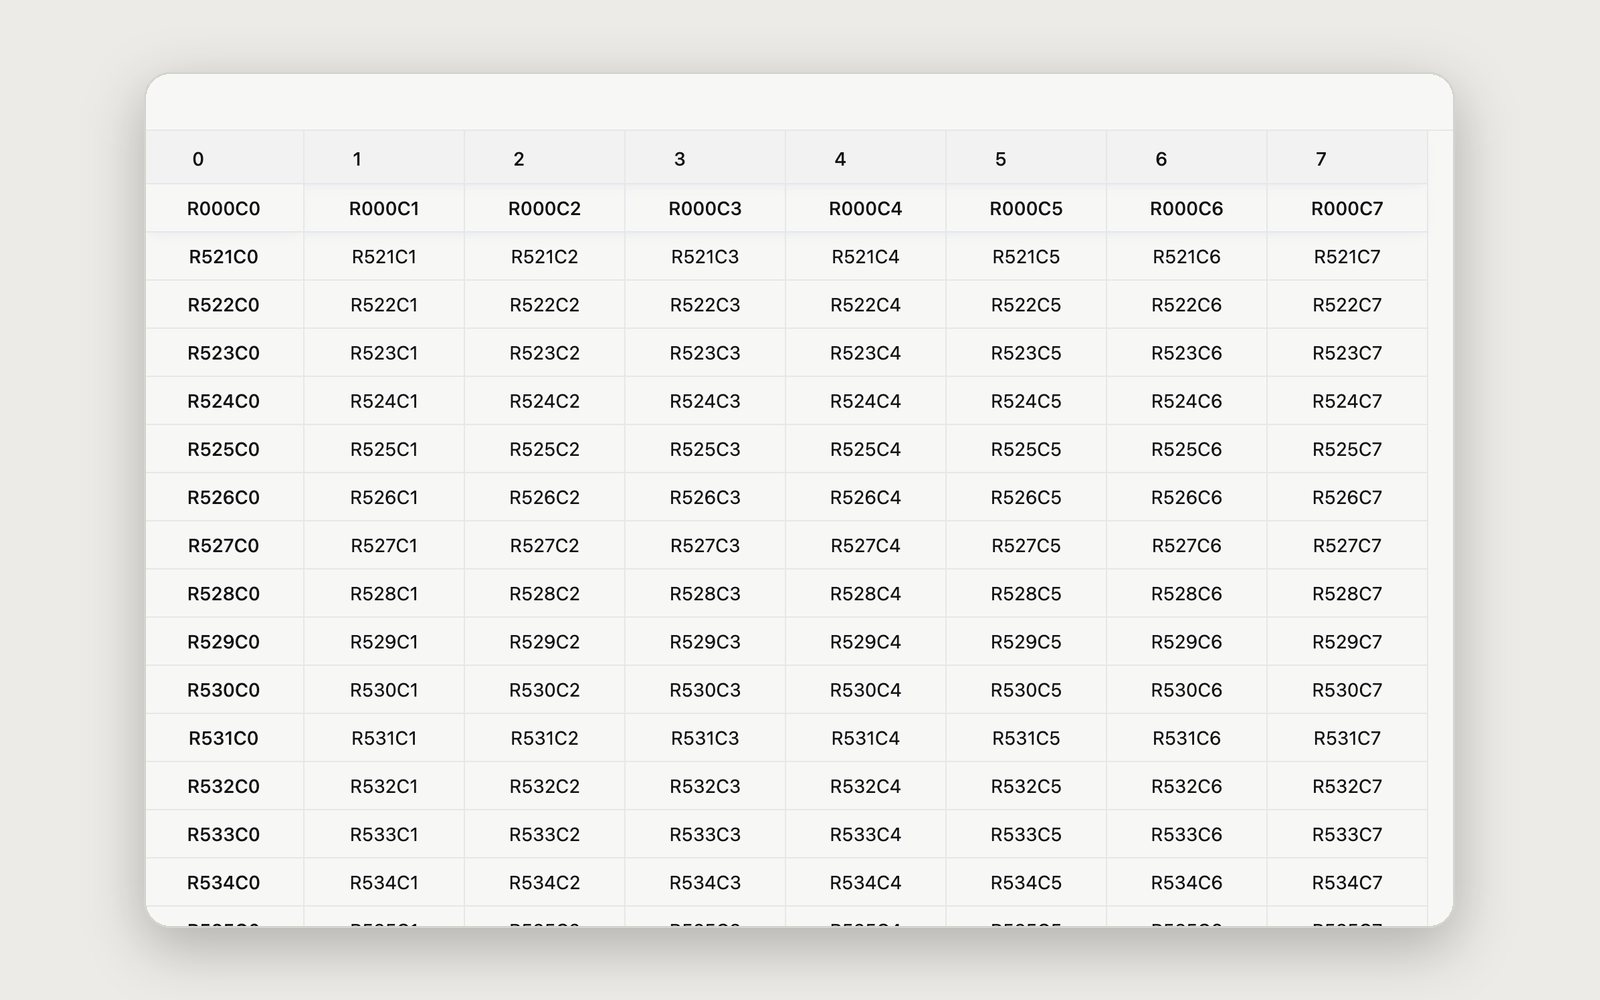Click cell R524C6

tap(1187, 401)
